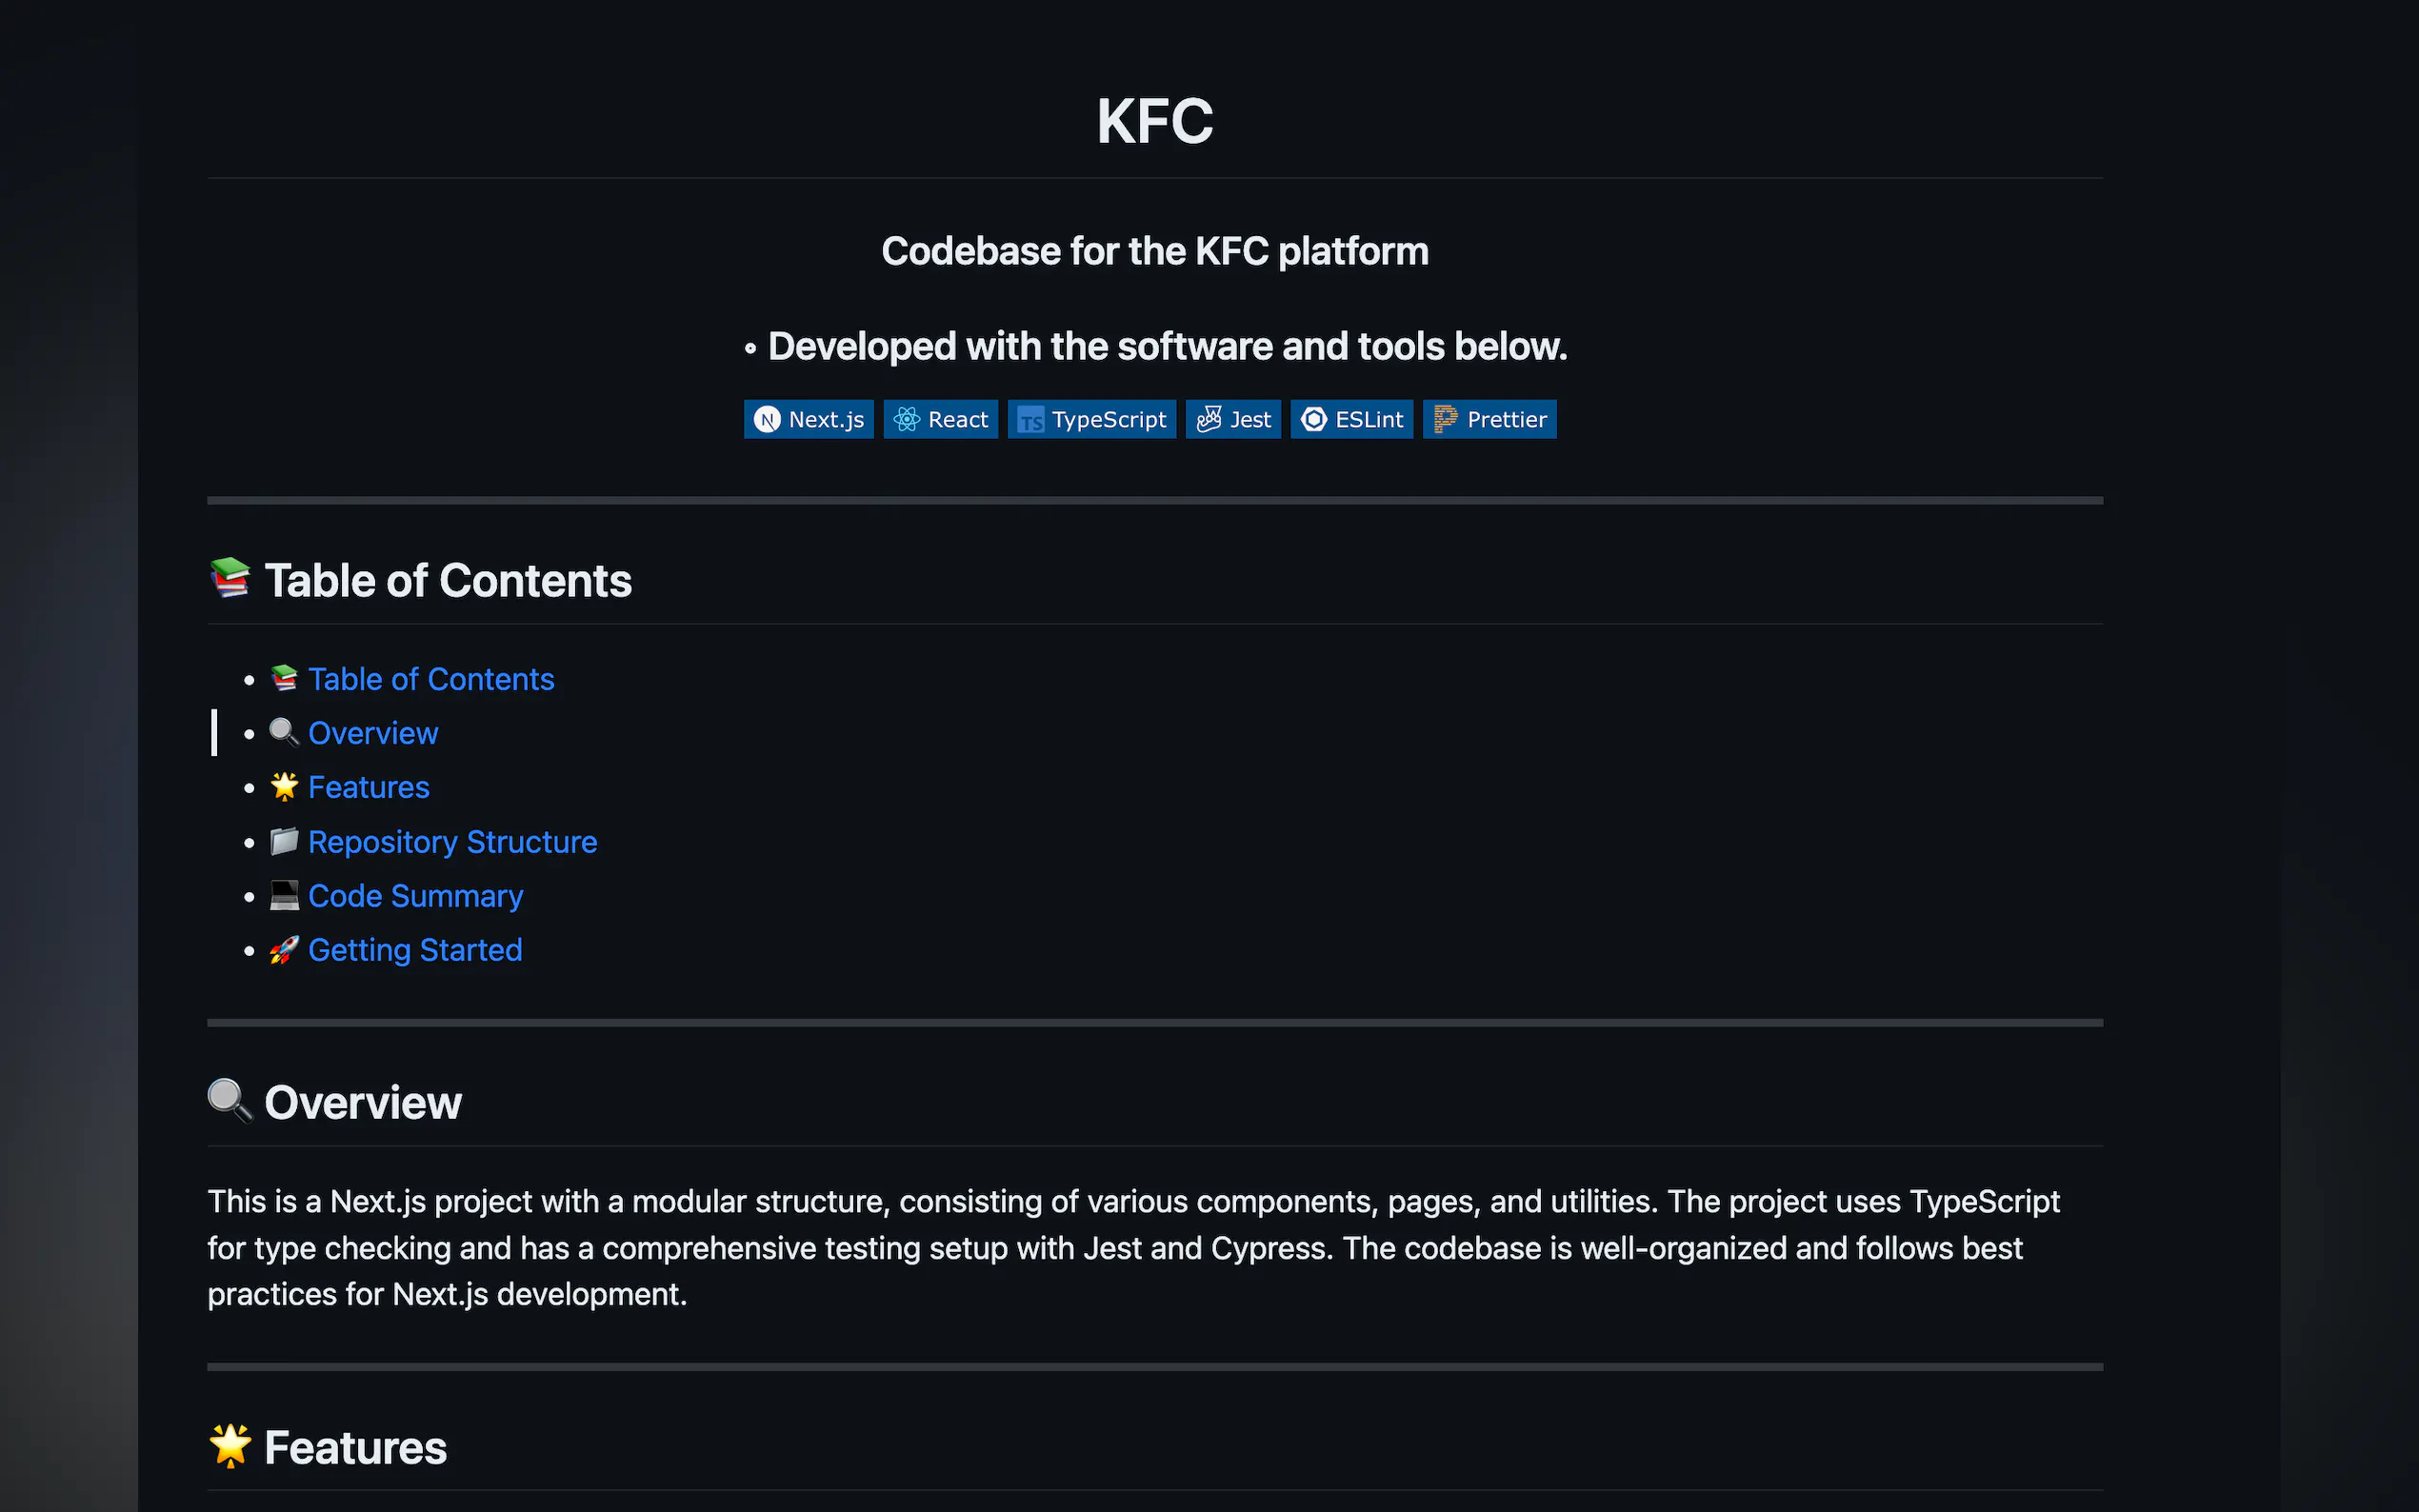Click the star emoji beside Features link
Viewport: 2419px width, 1512px height.
(284, 787)
